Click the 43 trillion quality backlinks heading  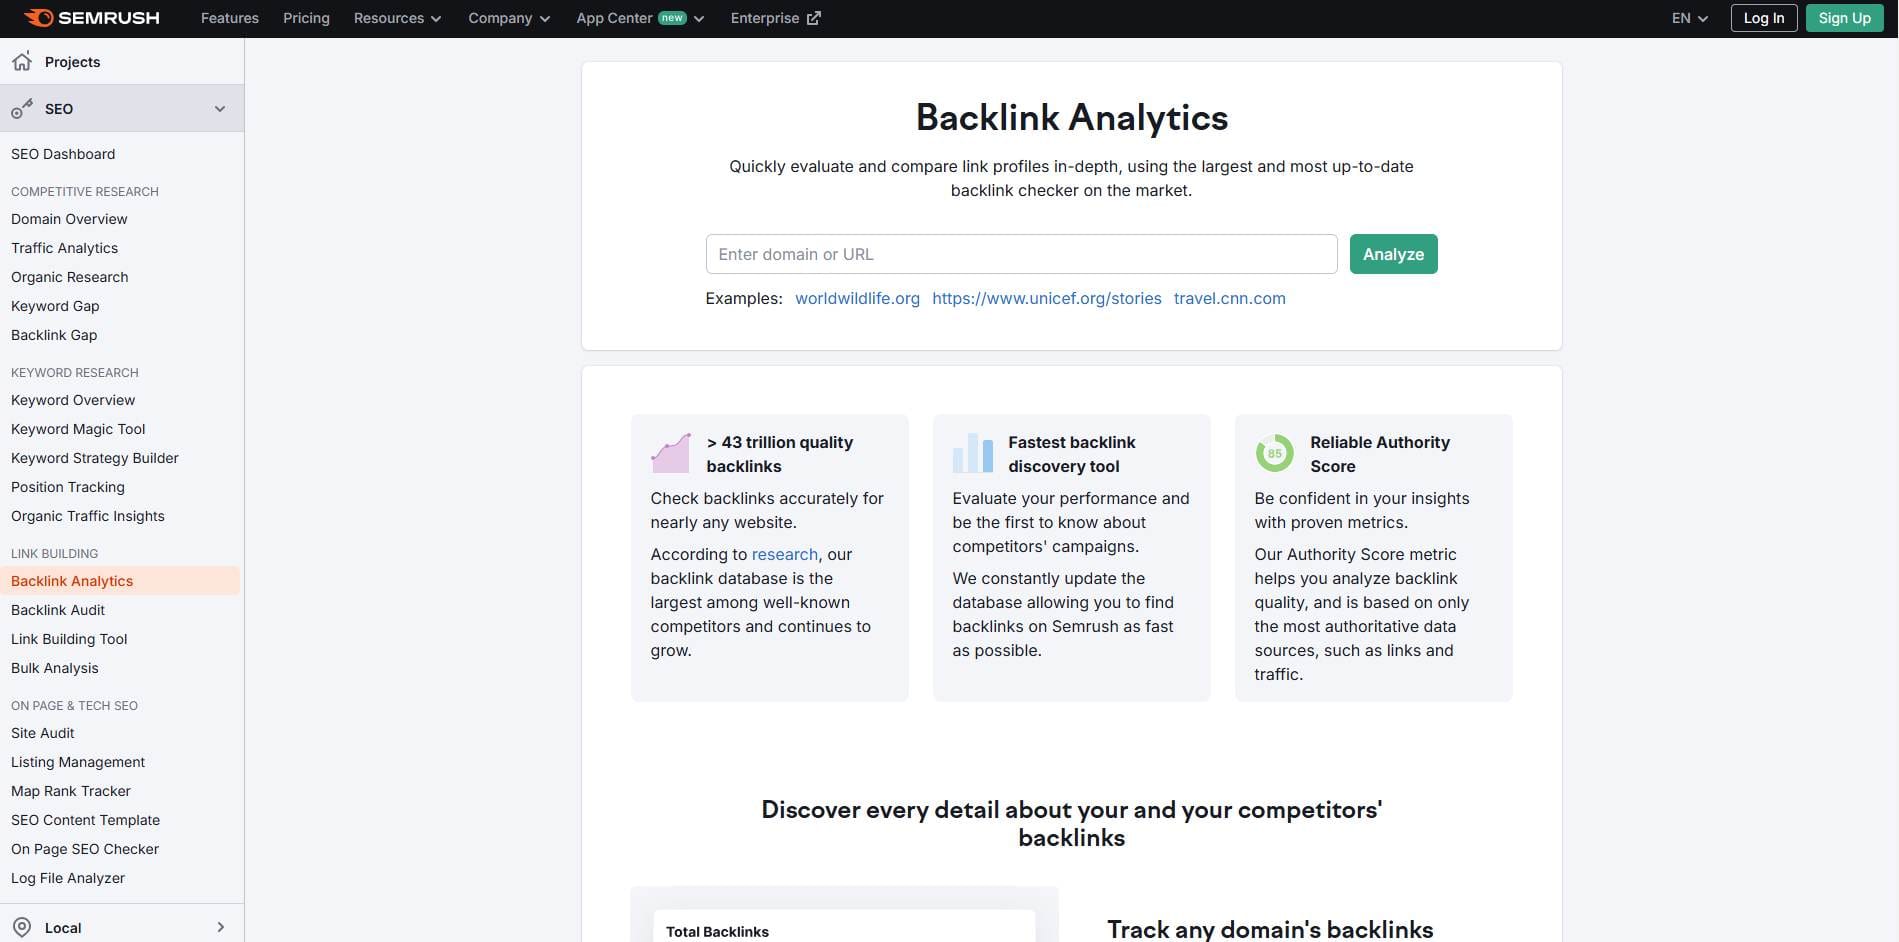point(780,454)
